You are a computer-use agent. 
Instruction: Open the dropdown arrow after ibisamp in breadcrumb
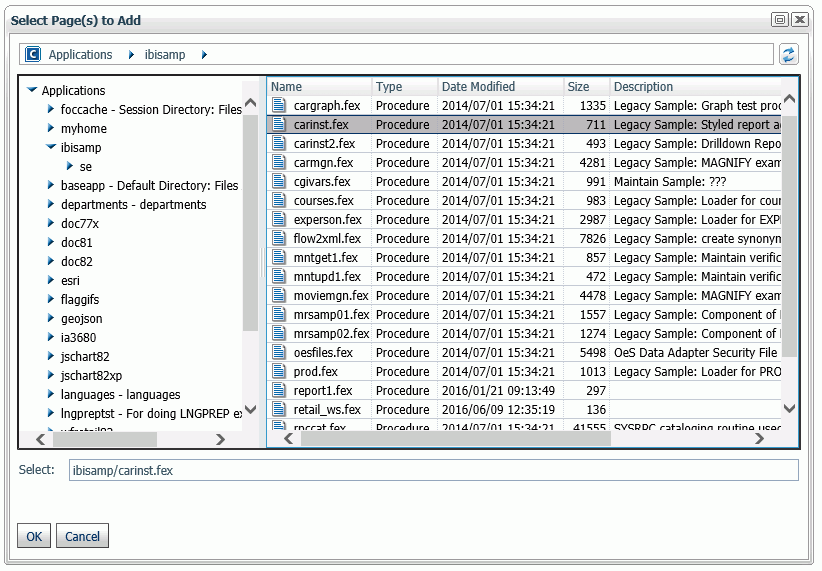[x=204, y=55]
